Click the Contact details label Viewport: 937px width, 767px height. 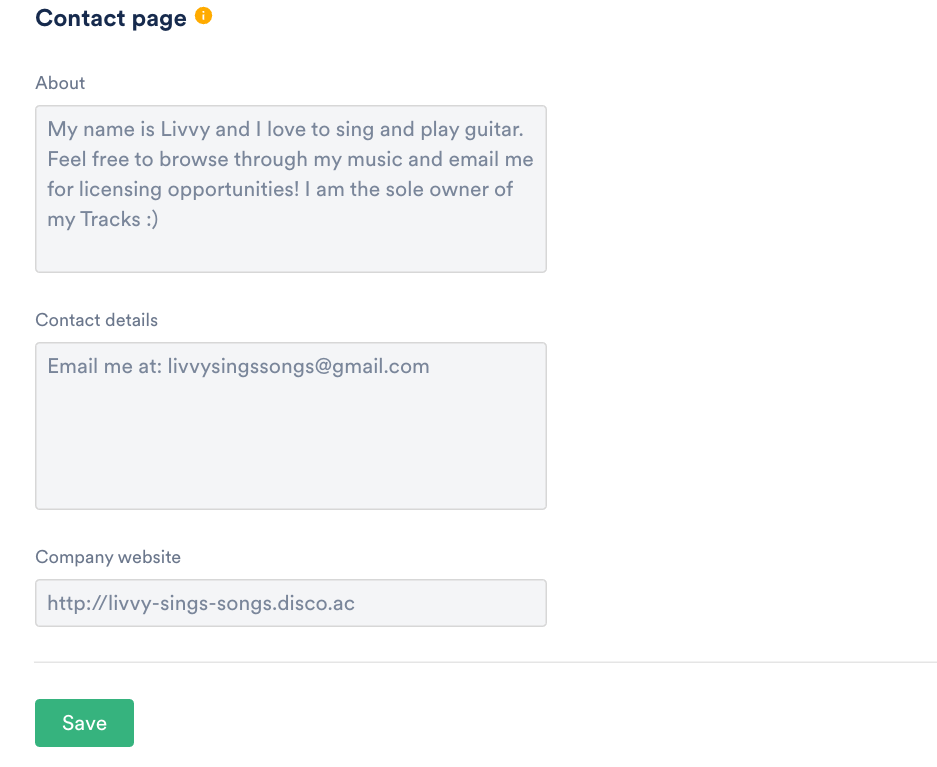(x=96, y=320)
